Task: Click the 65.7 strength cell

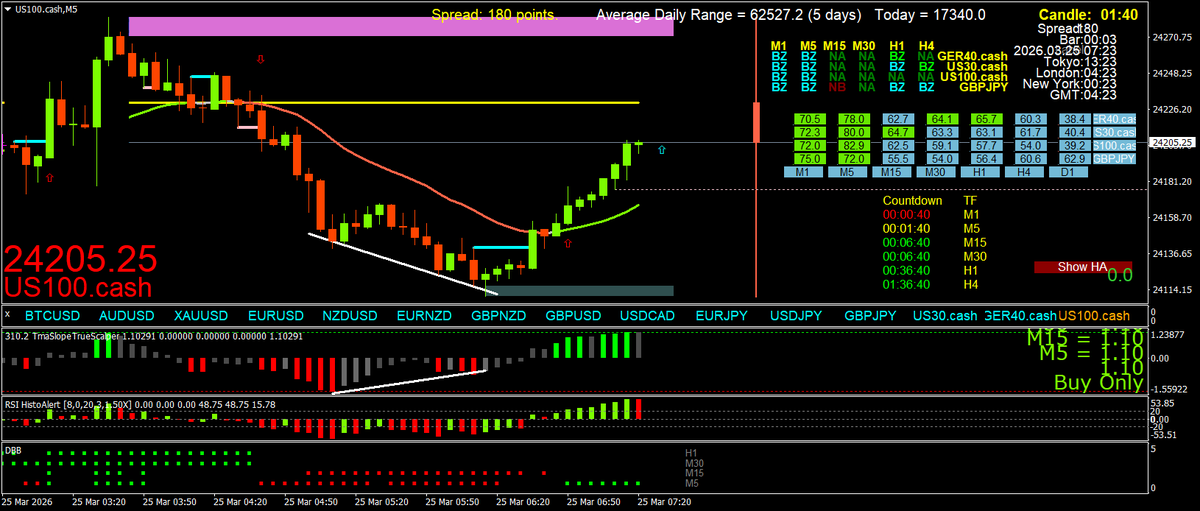Action: [x=986, y=119]
